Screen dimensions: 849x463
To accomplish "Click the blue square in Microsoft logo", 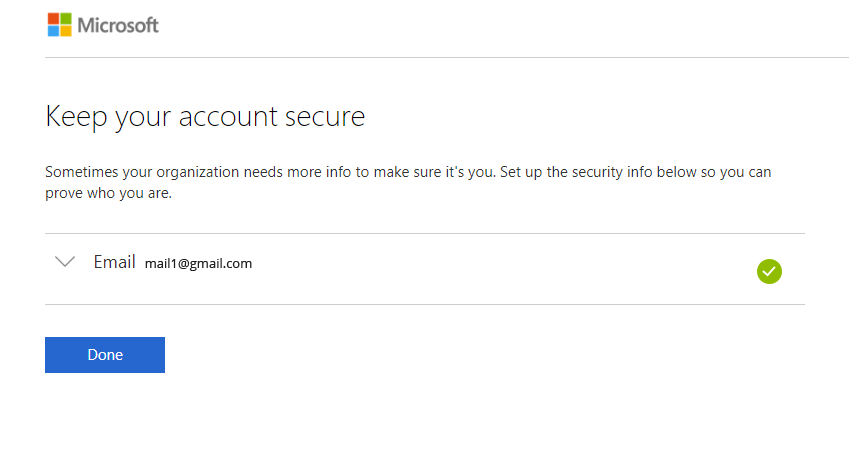I will [x=54, y=31].
